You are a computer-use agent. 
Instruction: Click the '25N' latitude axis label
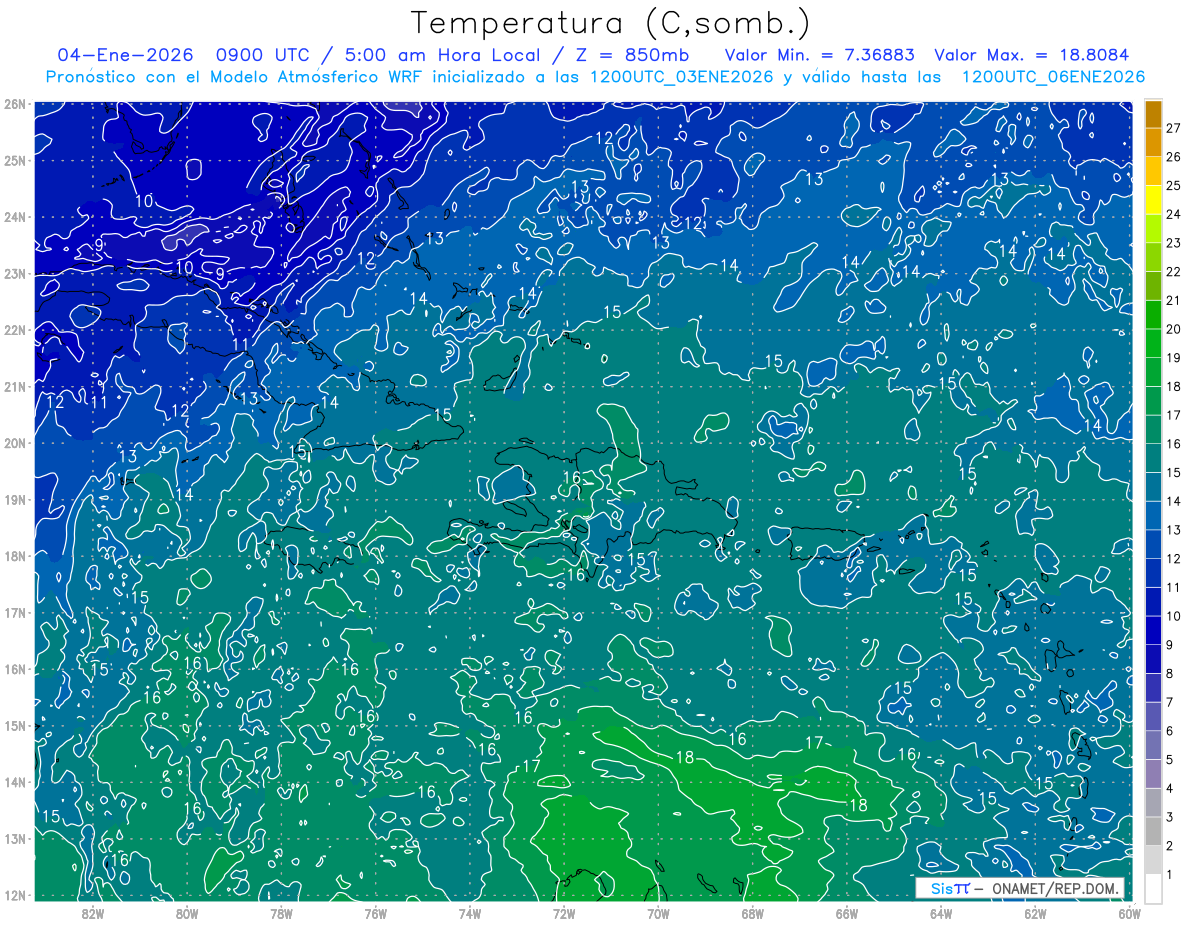tap(14, 160)
